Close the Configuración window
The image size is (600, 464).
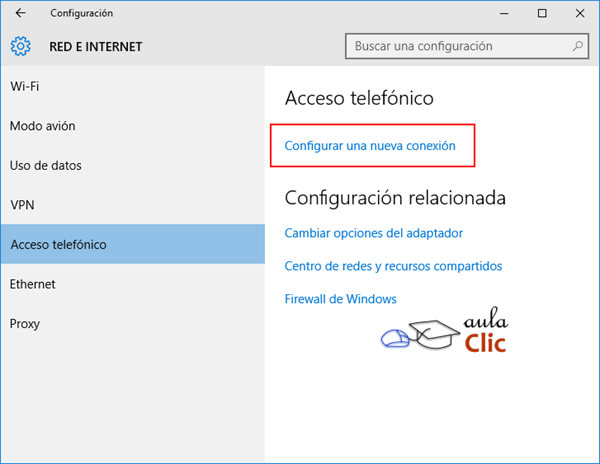click(x=581, y=13)
